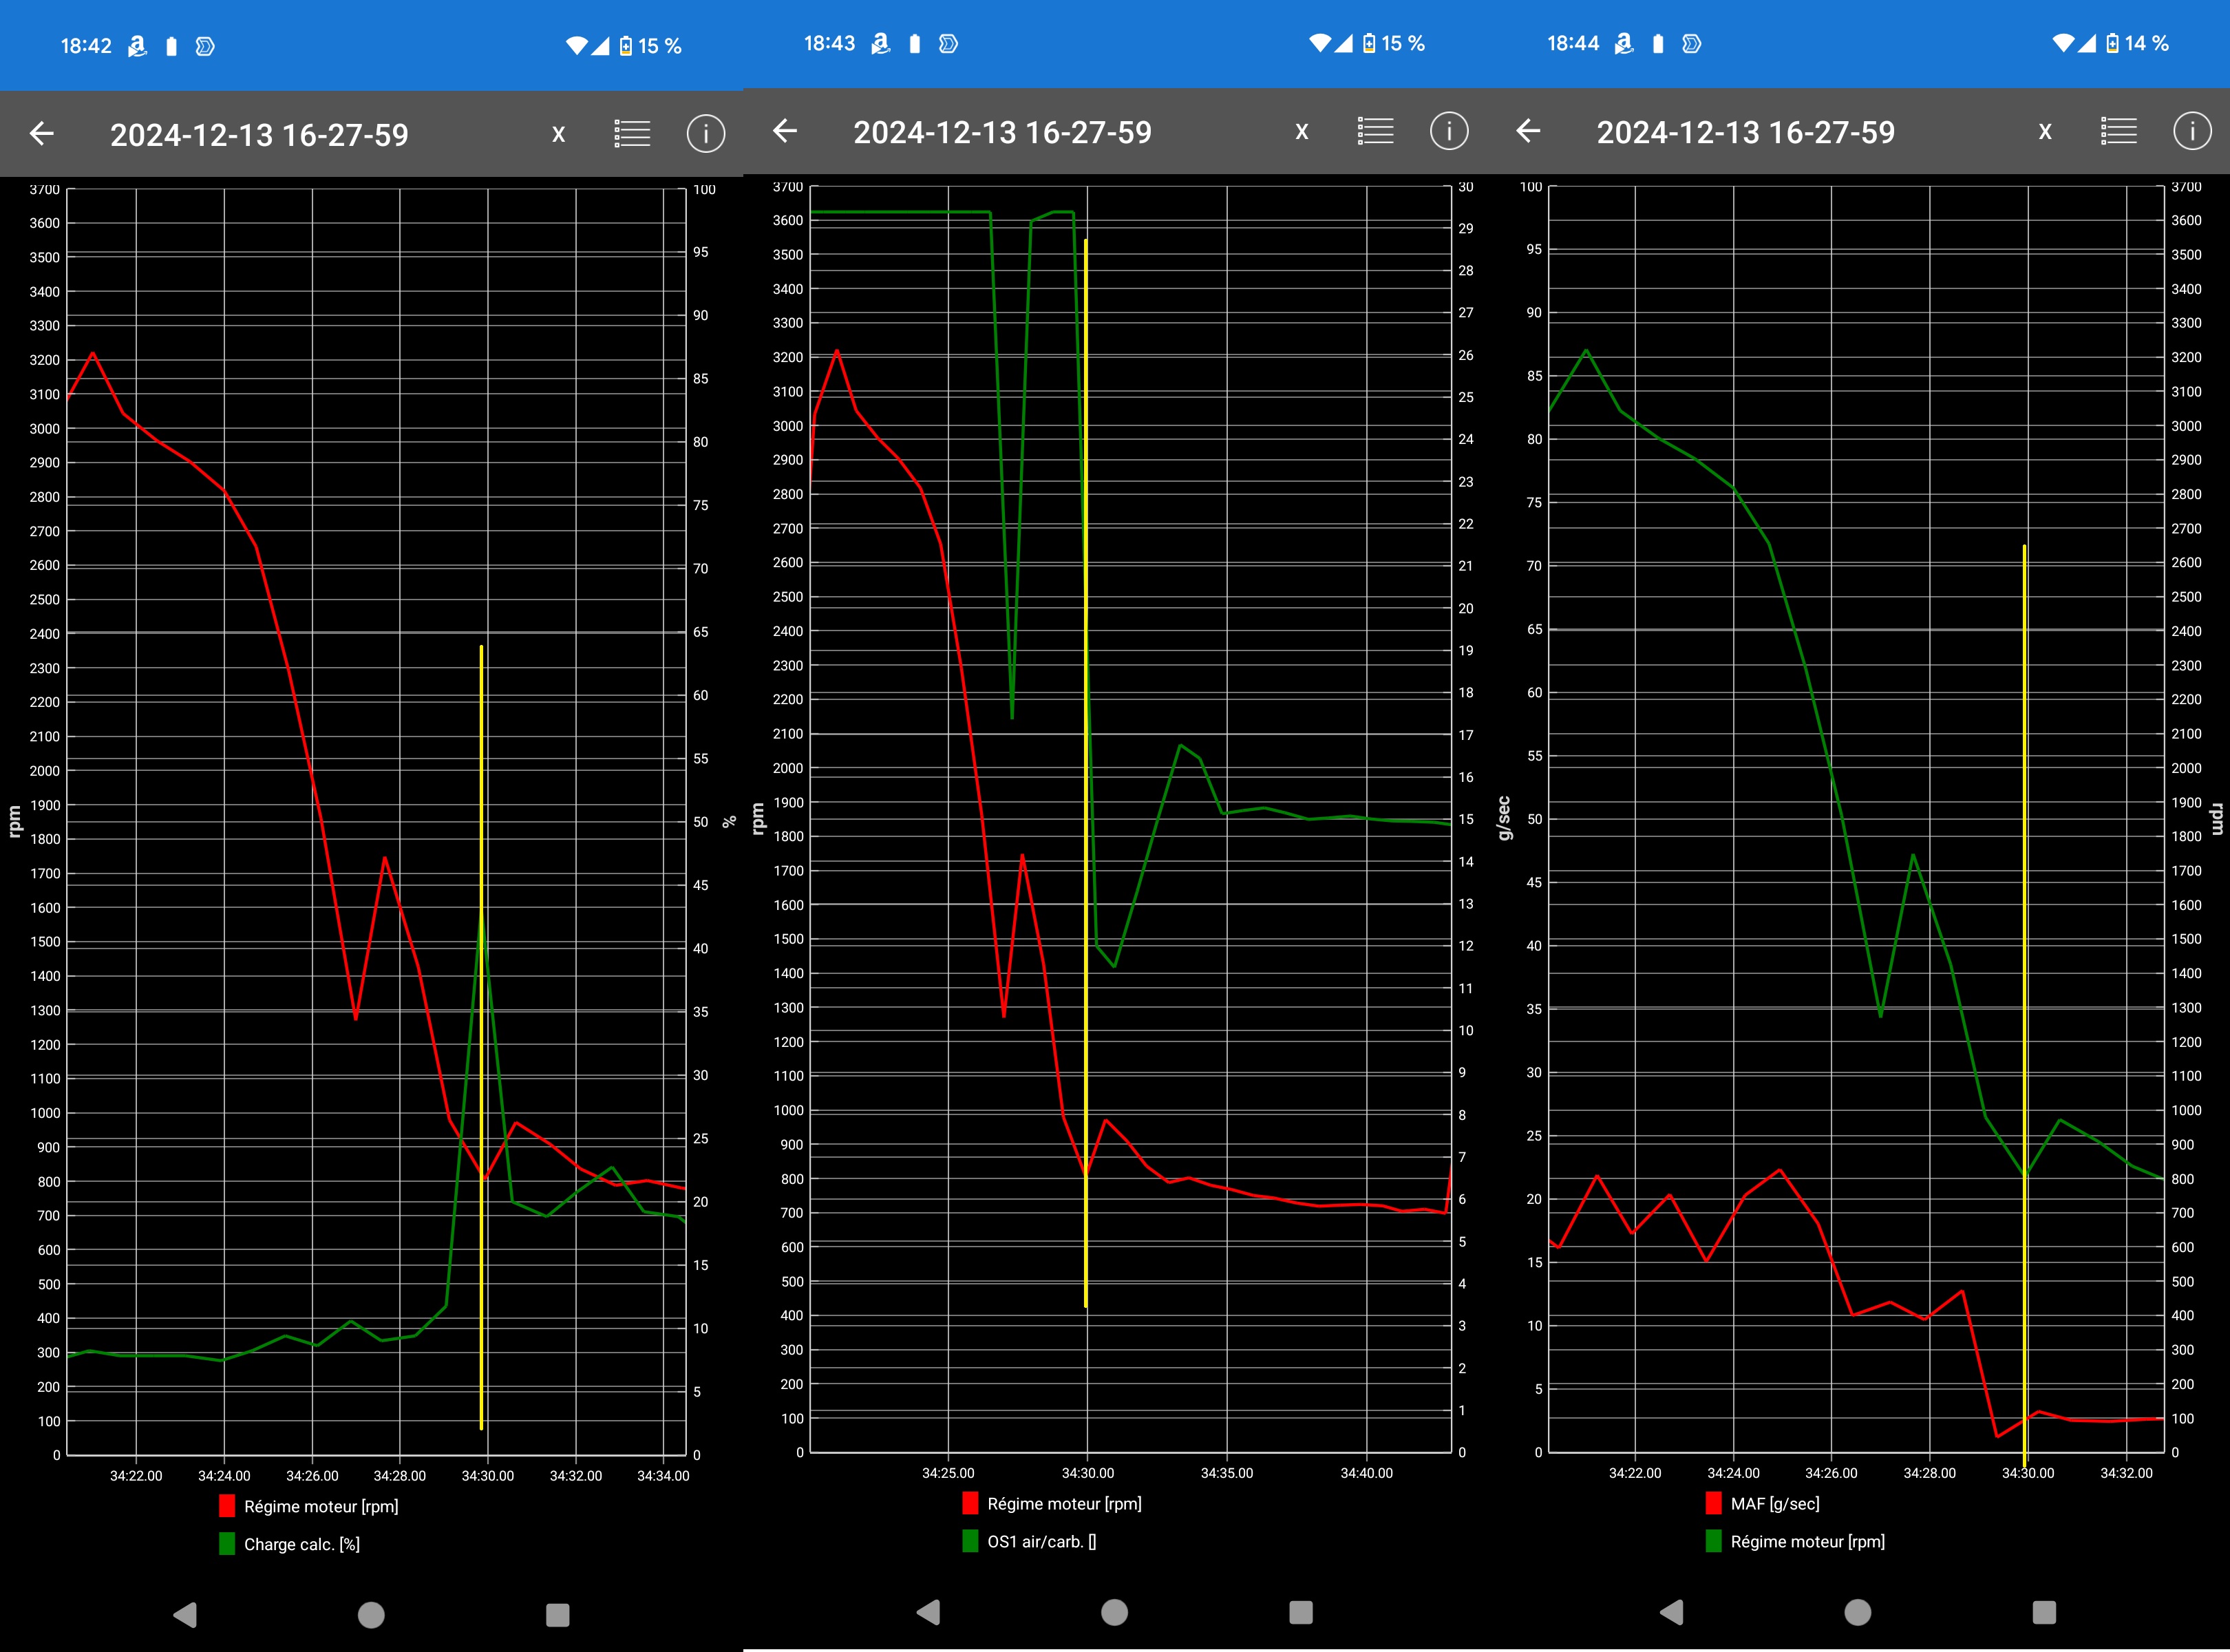
Task: Tap Android recents square on the 18:42 screen
Action: 558,1615
